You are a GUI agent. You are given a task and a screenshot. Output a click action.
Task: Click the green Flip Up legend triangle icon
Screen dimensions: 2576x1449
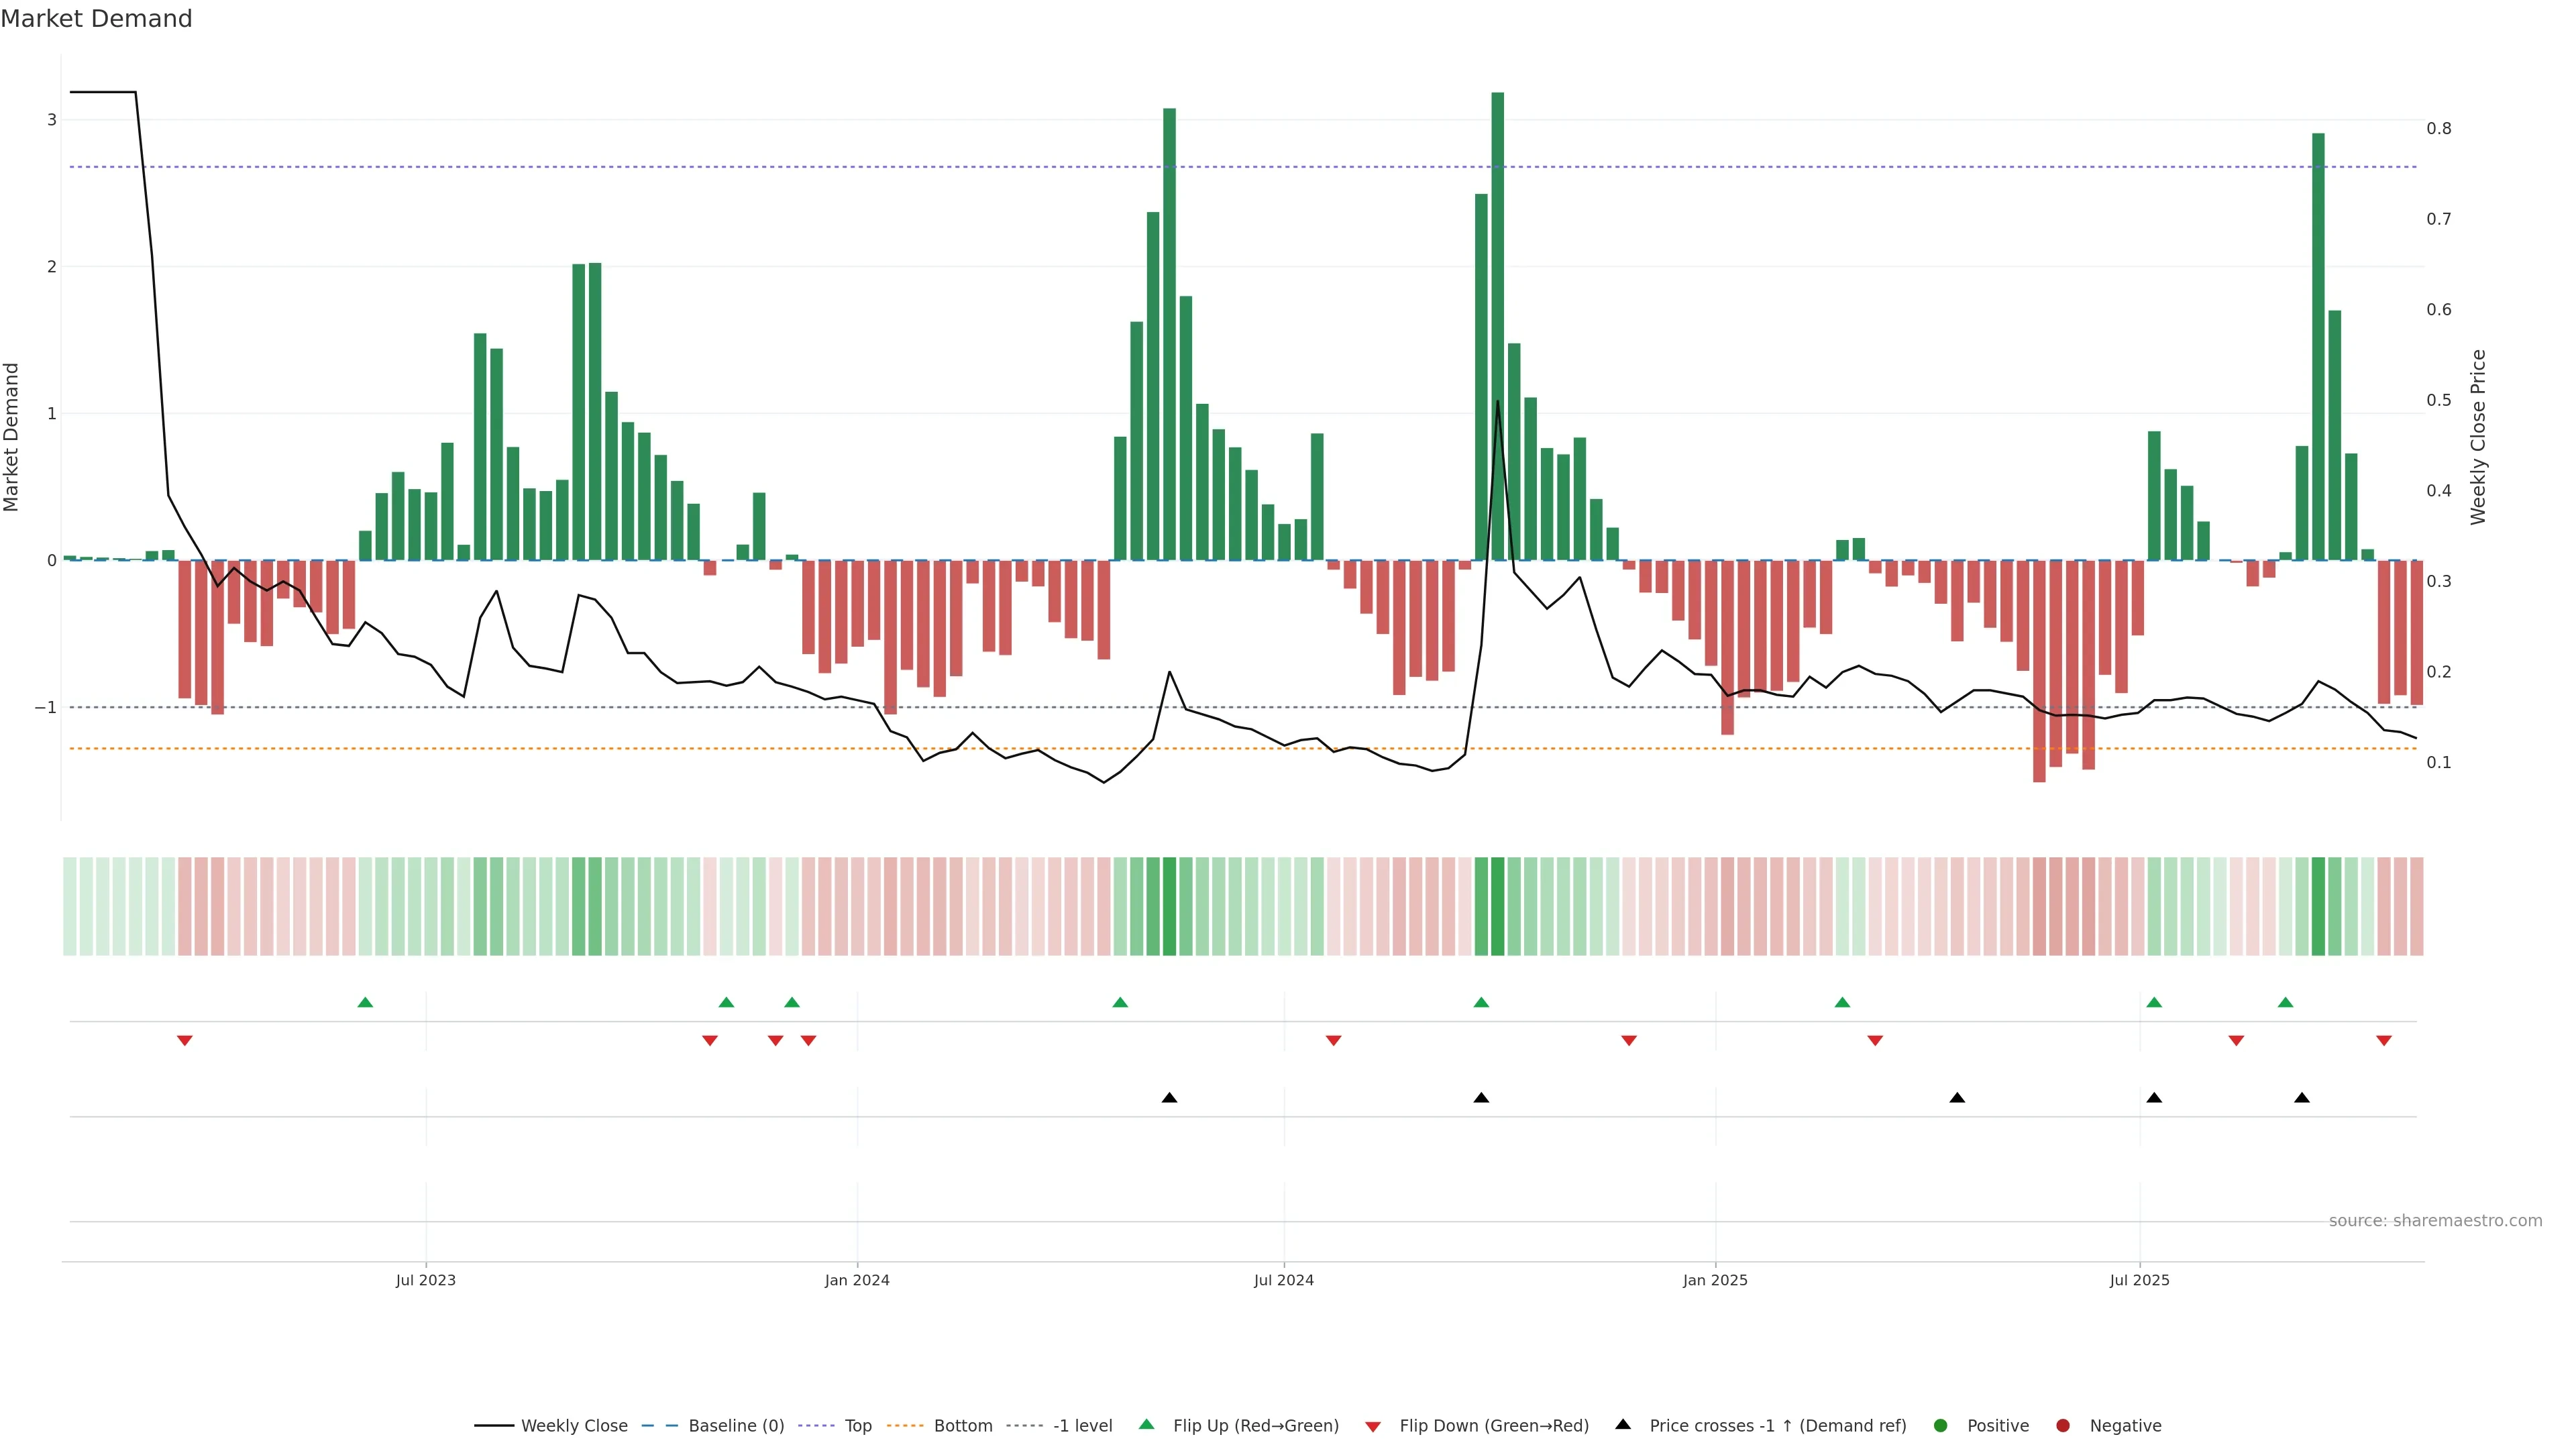[x=1146, y=1424]
